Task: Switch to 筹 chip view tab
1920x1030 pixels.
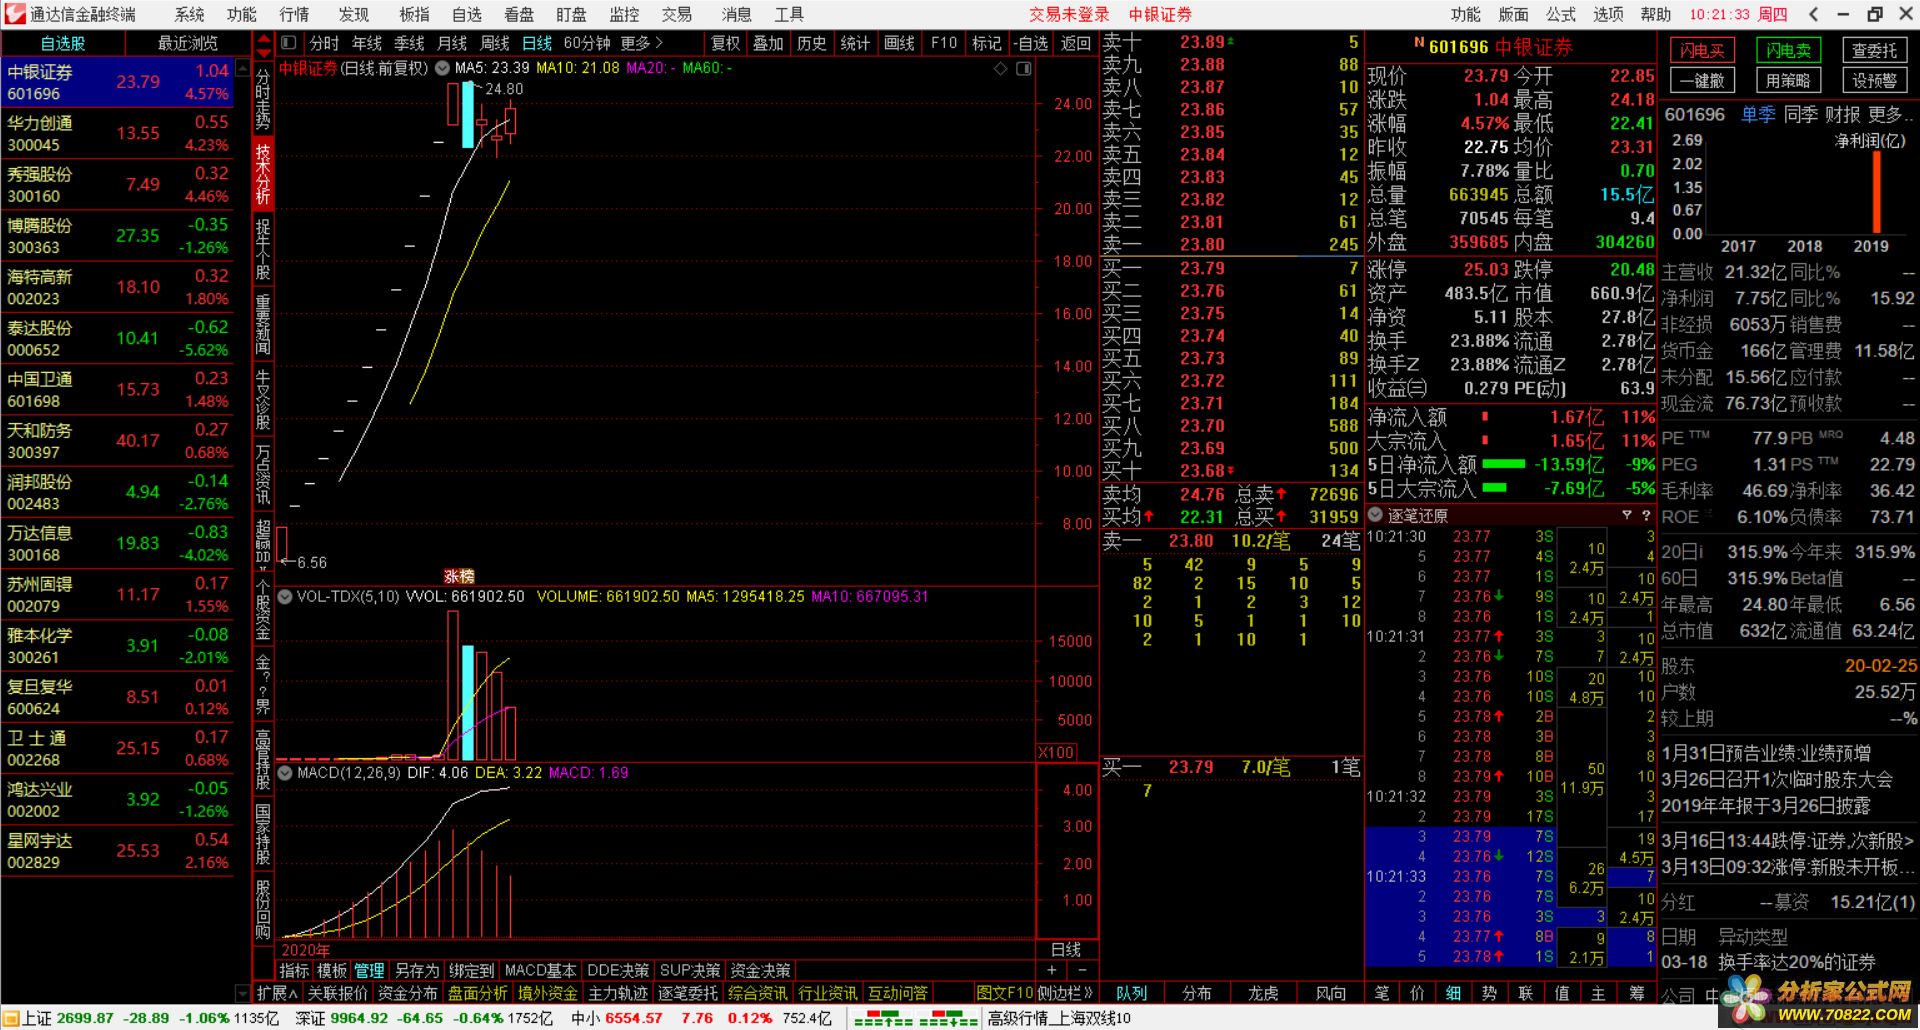Action: click(1636, 993)
